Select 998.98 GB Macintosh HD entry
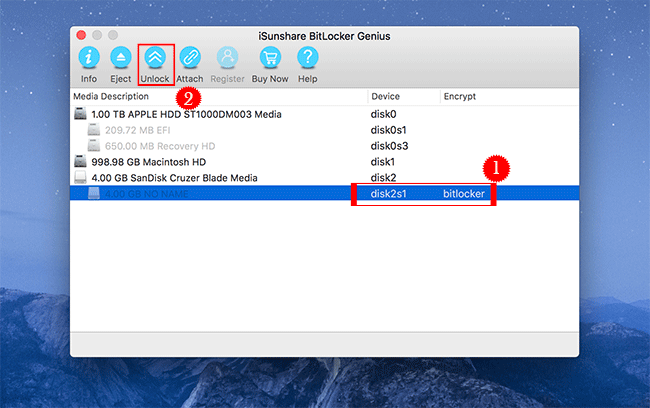This screenshot has width=650, height=408. click(324, 162)
